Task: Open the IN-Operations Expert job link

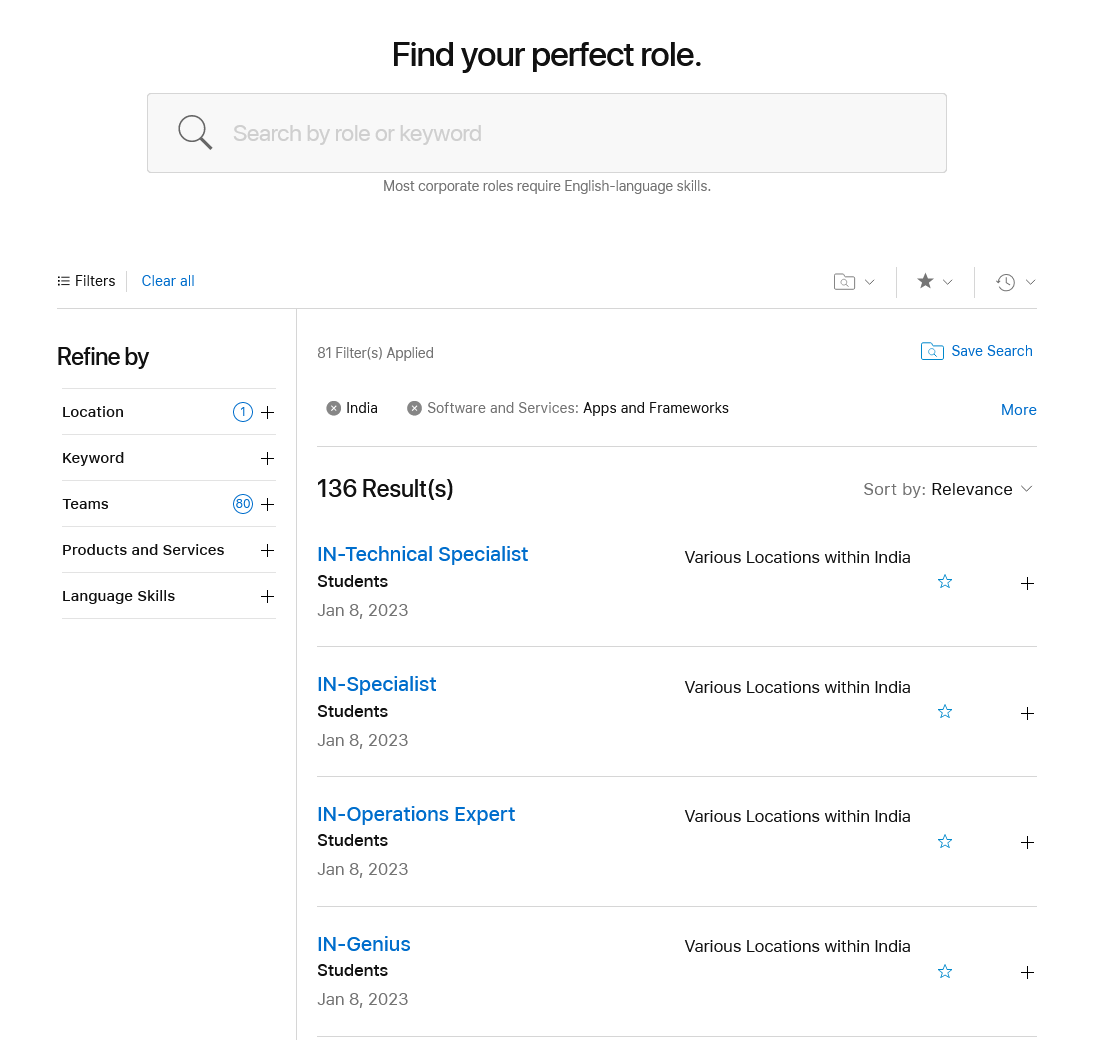Action: coord(416,814)
